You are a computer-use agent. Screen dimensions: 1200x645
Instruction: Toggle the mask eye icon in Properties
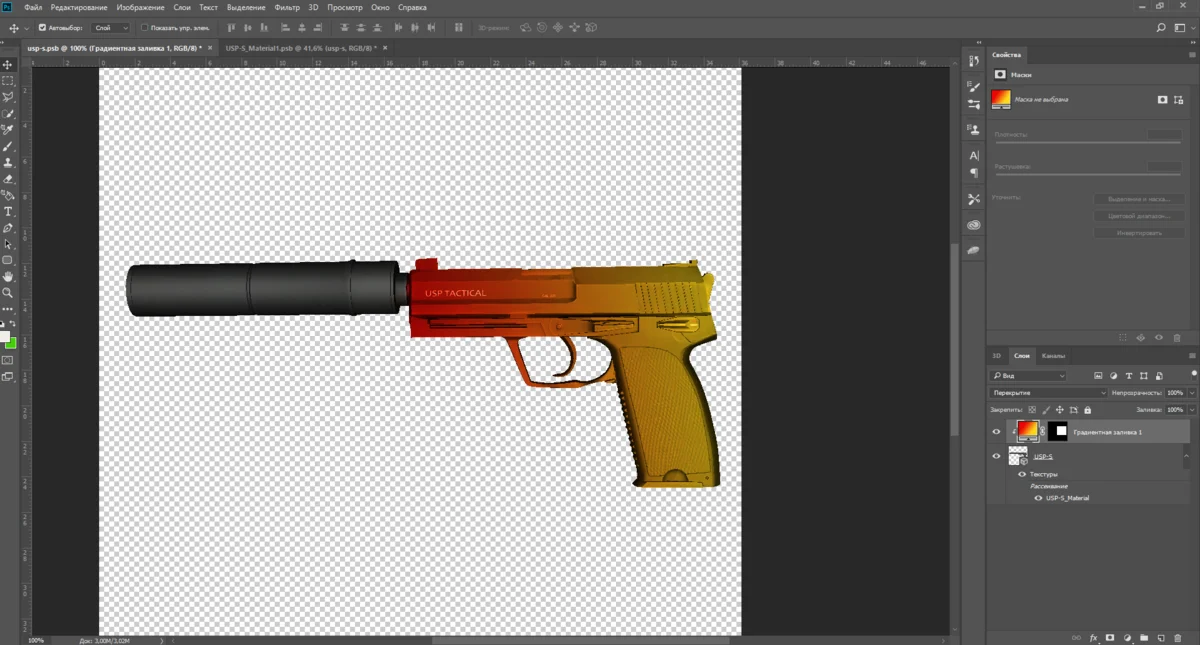(1160, 338)
